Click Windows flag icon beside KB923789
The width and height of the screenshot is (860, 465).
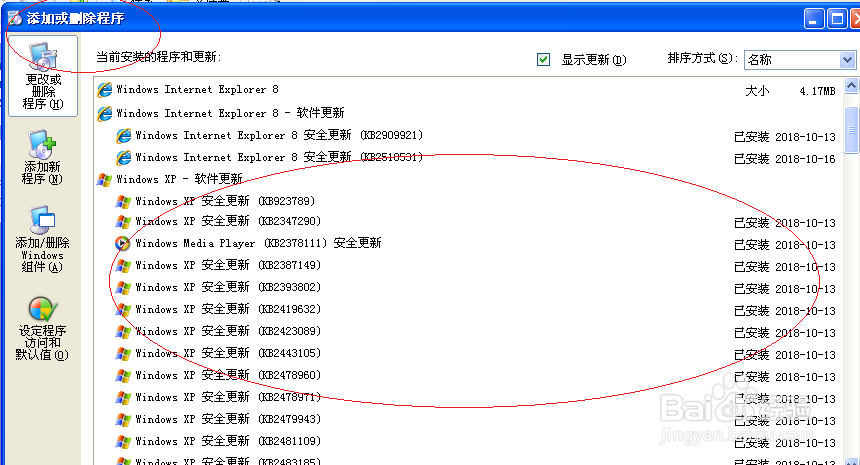pos(123,201)
